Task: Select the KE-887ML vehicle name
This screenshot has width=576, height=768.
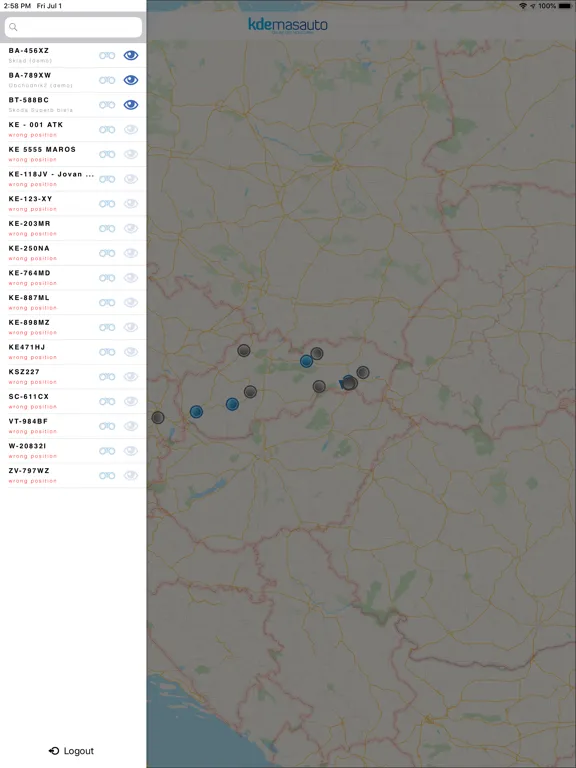Action: point(29,298)
